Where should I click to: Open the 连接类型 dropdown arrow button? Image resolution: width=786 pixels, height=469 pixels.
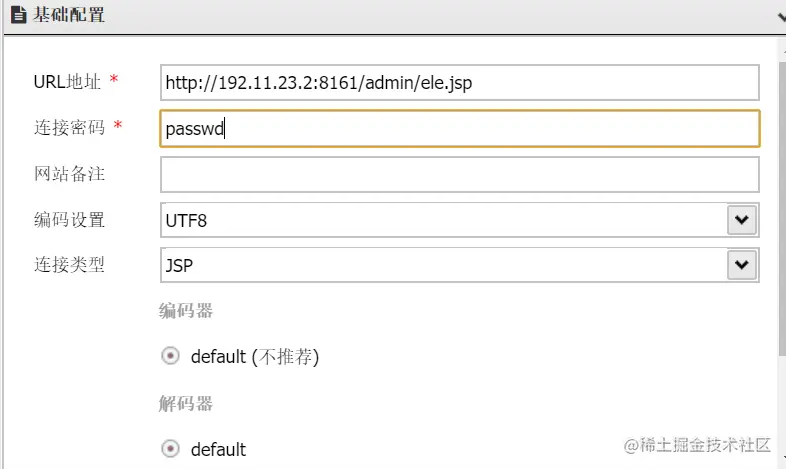point(741,265)
